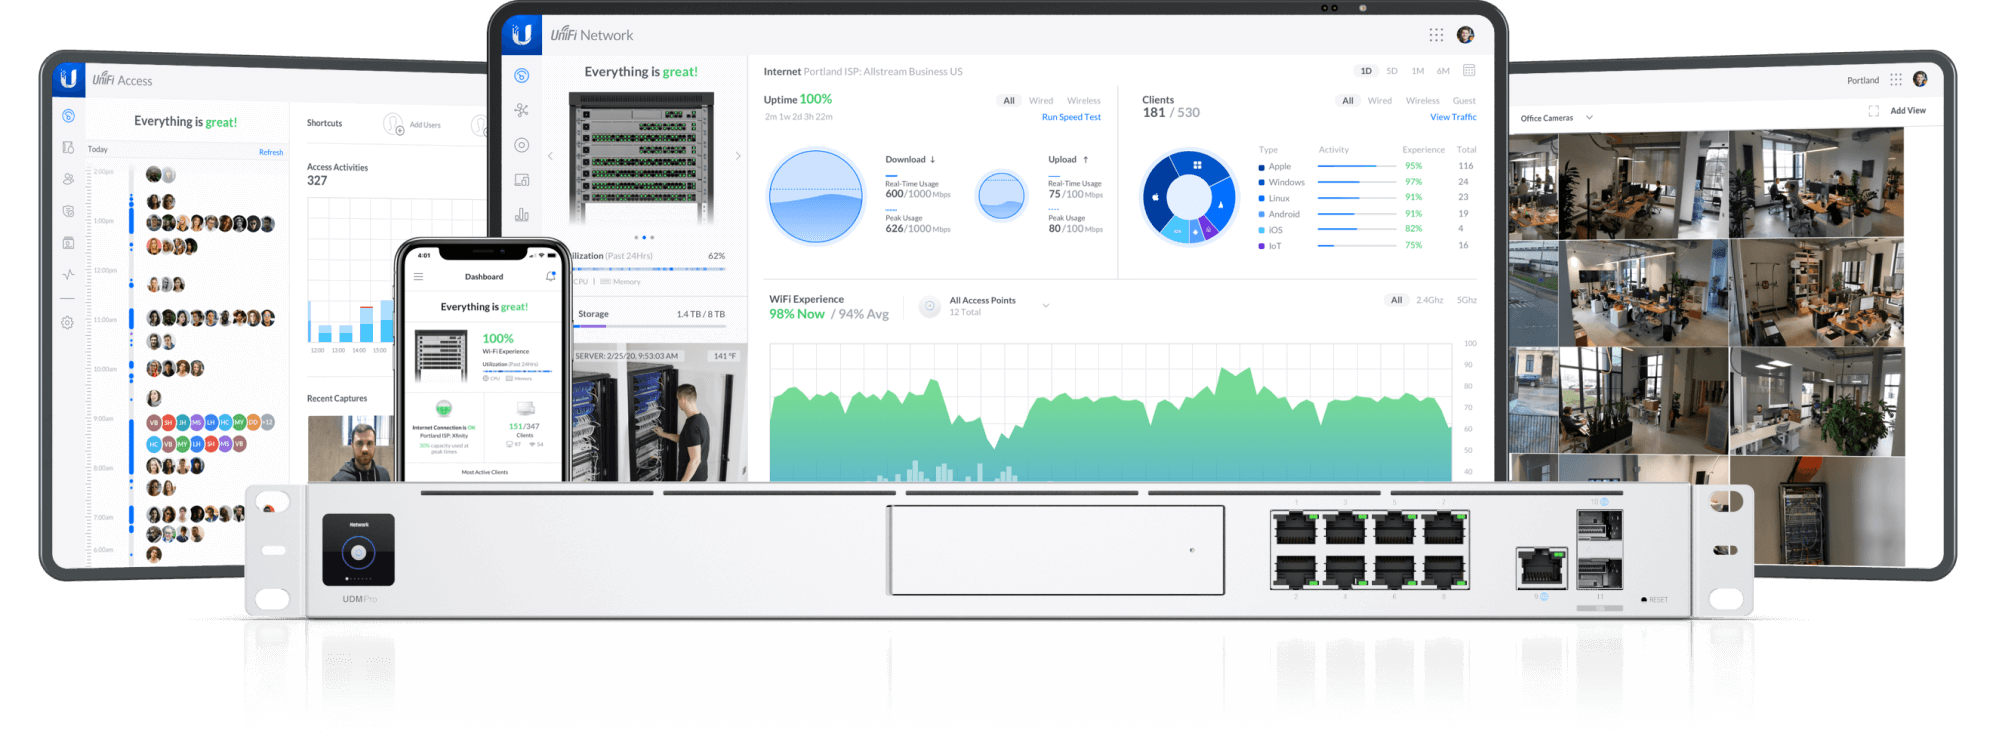Select the Guest filter in the Clients panel
Image resolution: width=1996 pixels, height=748 pixels.
pyautogui.click(x=1464, y=101)
